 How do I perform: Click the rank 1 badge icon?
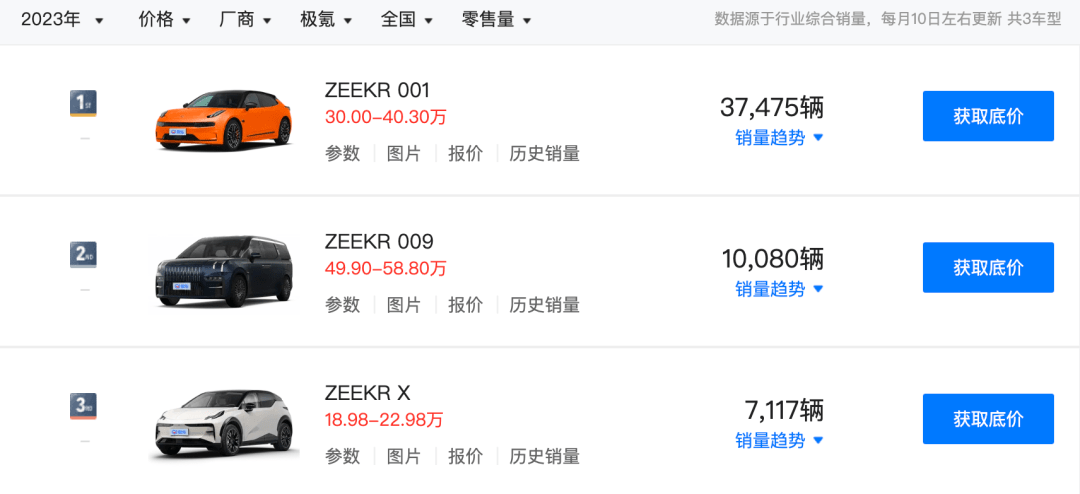click(x=83, y=103)
